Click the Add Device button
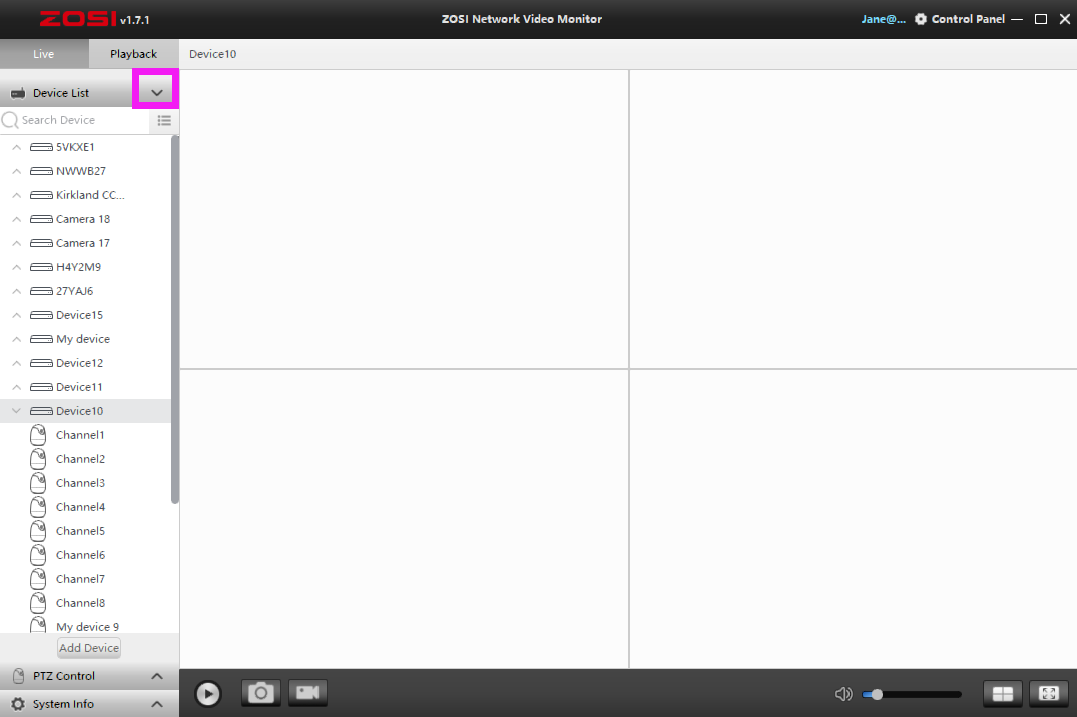The image size is (1077, 717). 89,648
